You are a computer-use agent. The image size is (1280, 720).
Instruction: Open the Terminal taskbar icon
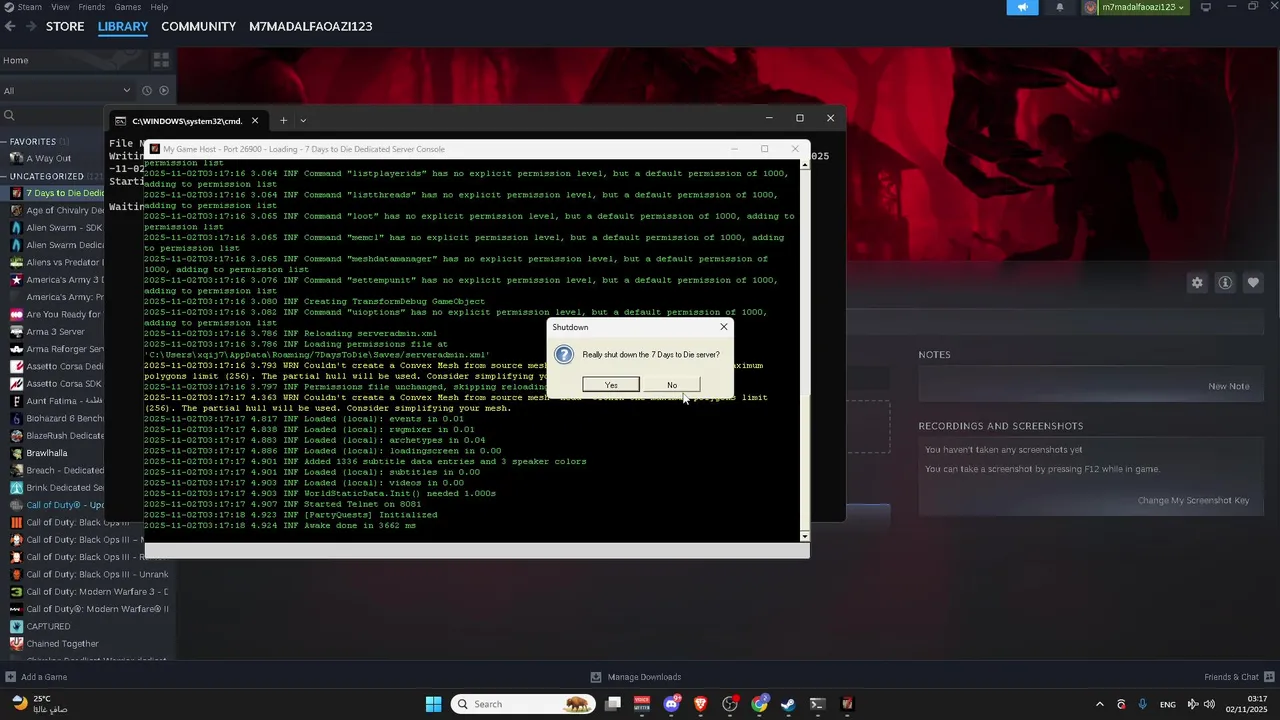click(818, 704)
